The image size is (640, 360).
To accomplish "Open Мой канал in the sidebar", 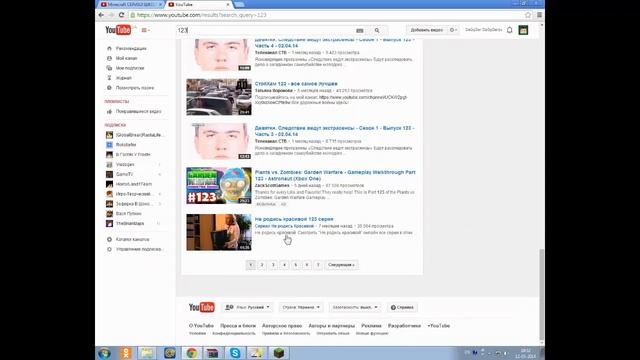I will point(126,58).
